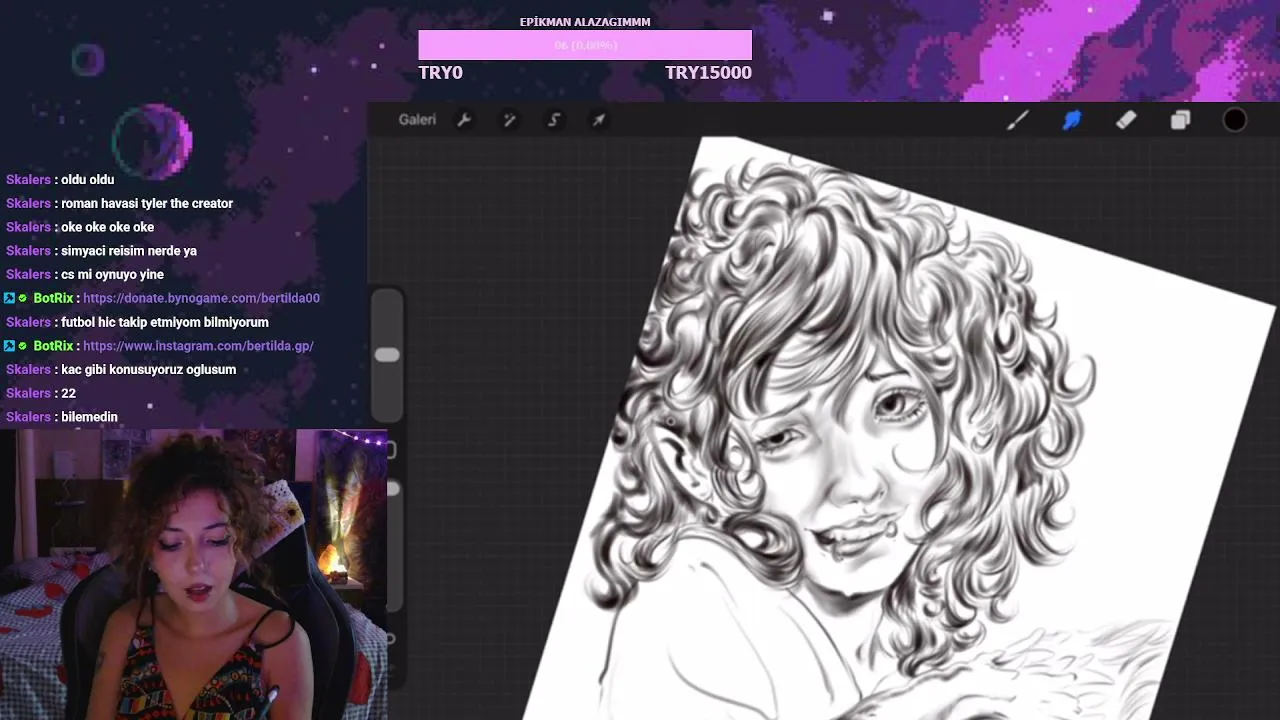
Task: Click the 'TRY15000' goal amount
Action: (x=708, y=73)
